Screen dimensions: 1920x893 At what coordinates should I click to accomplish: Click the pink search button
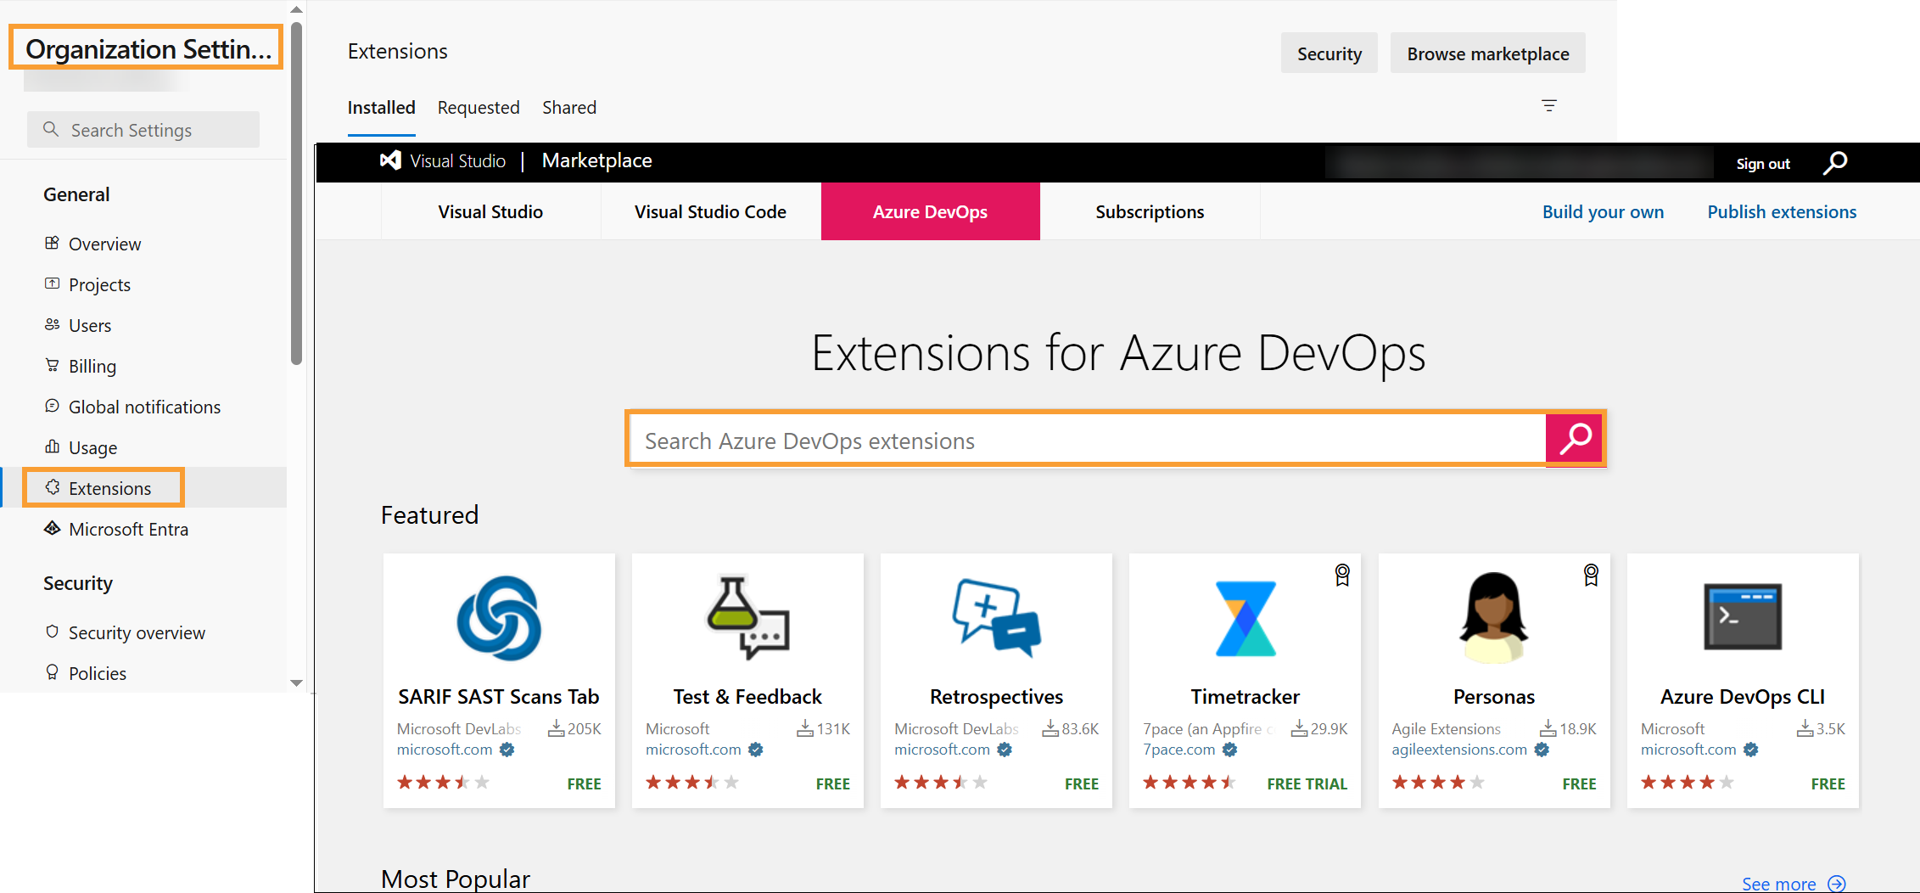tap(1575, 438)
